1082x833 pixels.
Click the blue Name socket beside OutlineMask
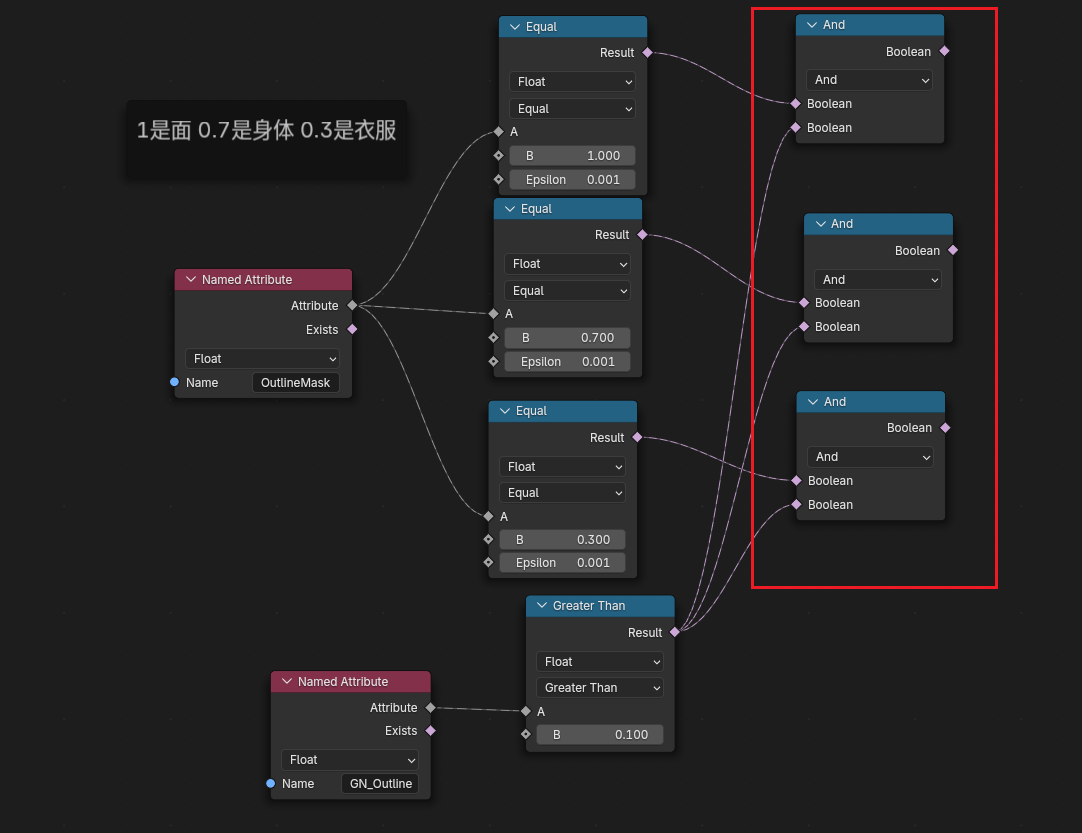click(175, 382)
